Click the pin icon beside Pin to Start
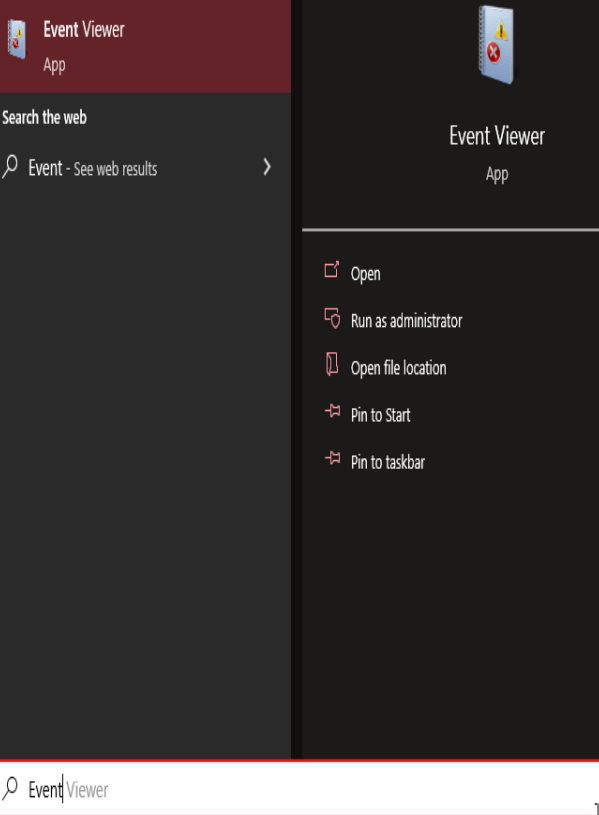This screenshot has width=599, height=815. pos(332,412)
